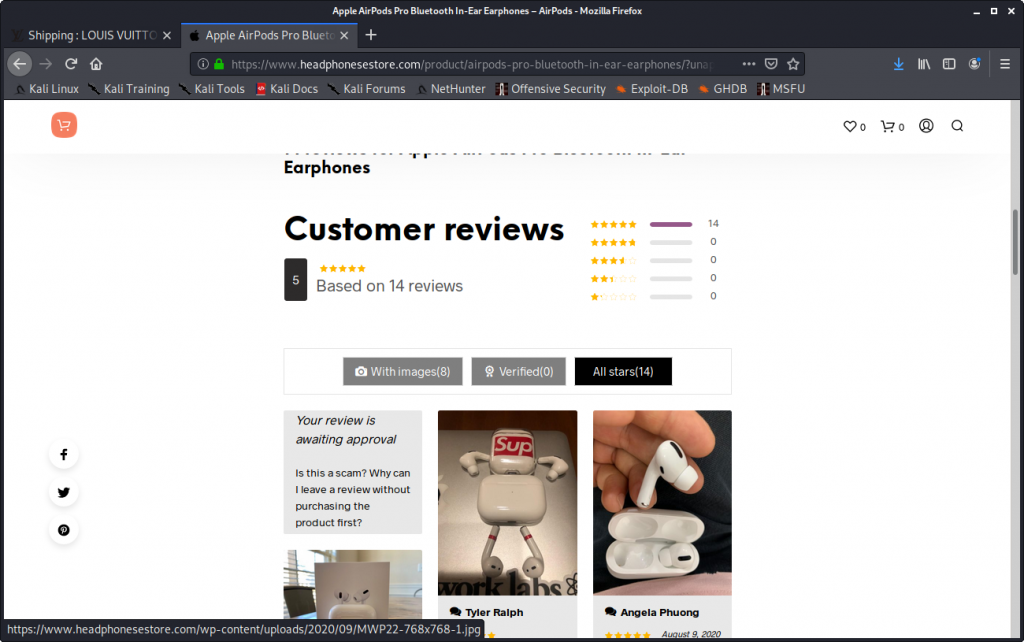Open the Kali Tools bookmark
1024x642 pixels.
(x=212, y=89)
